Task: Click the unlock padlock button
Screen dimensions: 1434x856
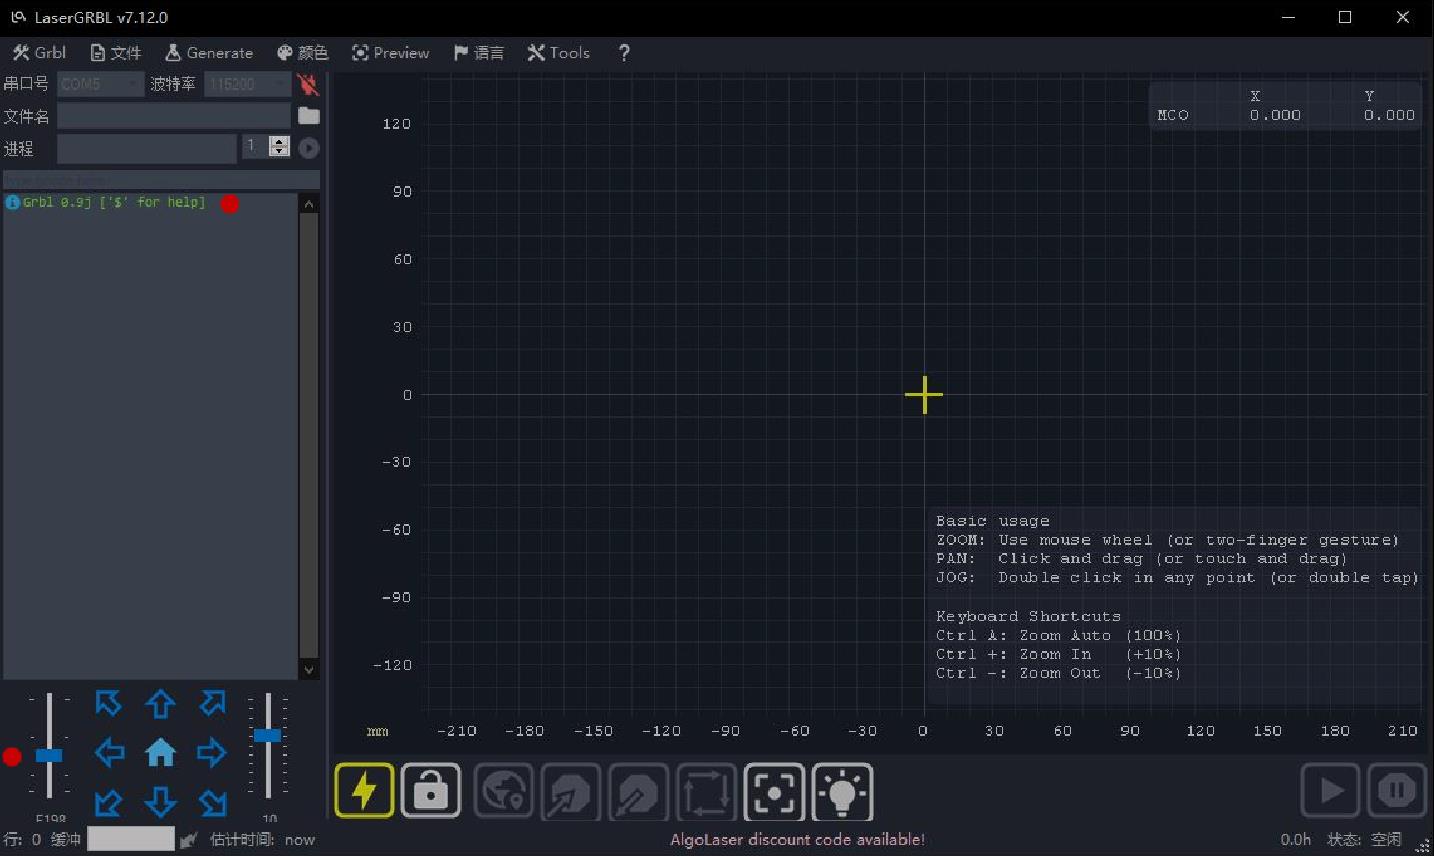Action: pos(431,791)
